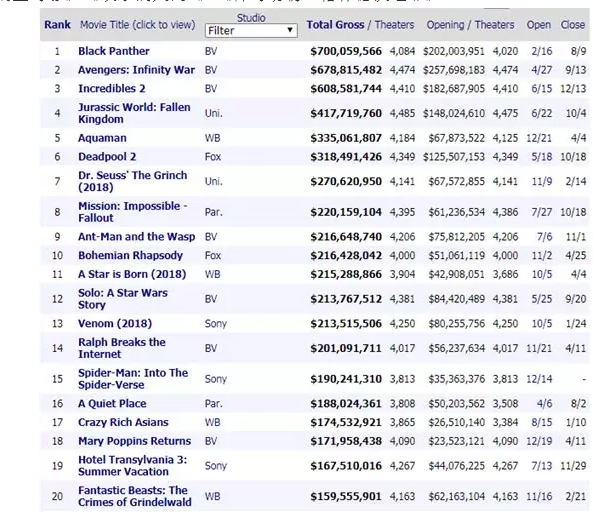
Task: Open Dr. Seuss' The Grinch link
Action: (x=133, y=181)
